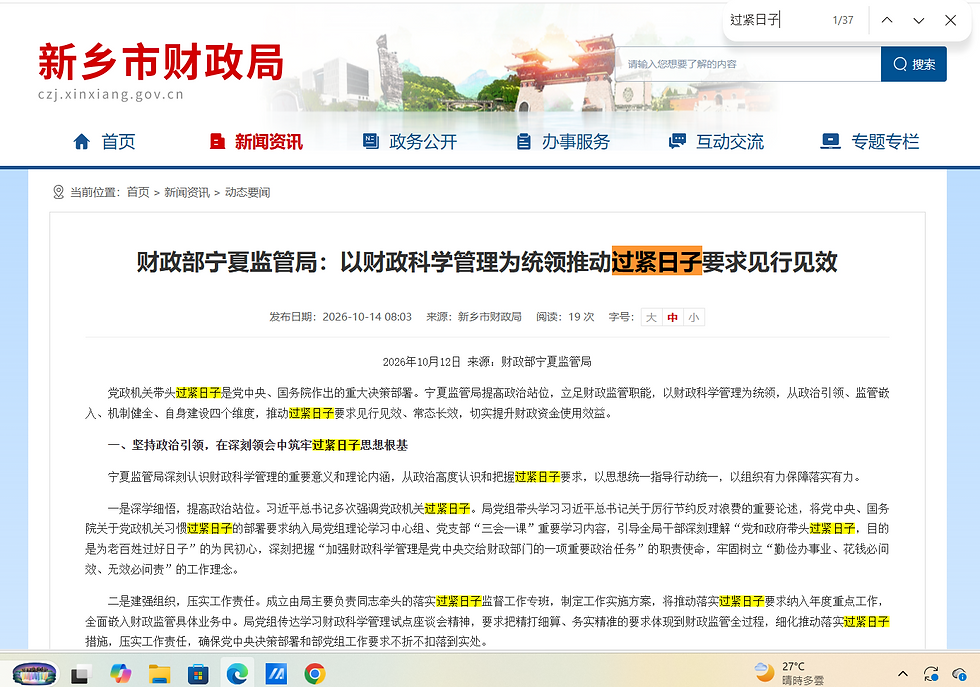Click the article headline text
Image resolution: width=980 pixels, height=687 pixels.
[487, 261]
